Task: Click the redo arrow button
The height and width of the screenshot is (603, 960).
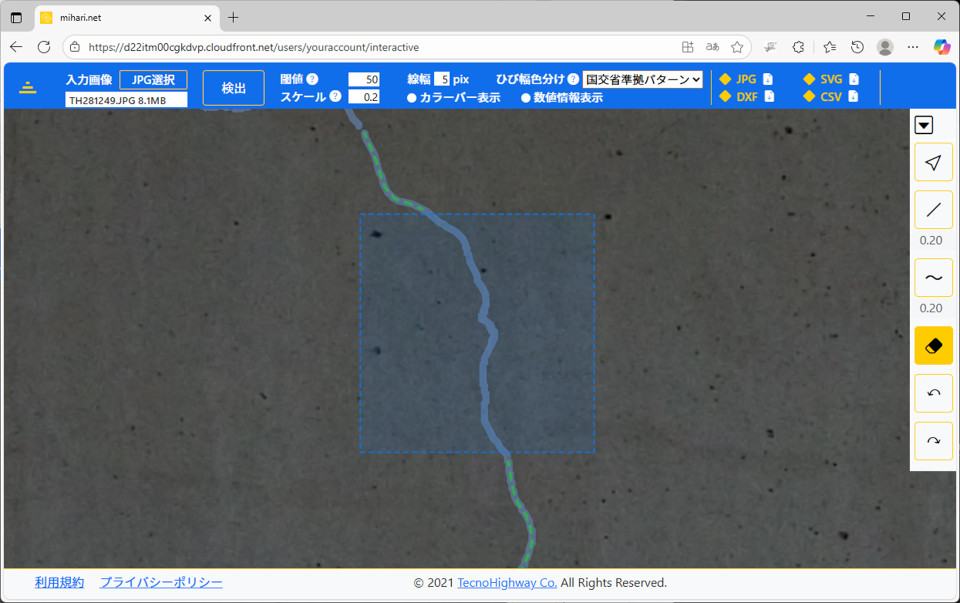Action: pos(933,441)
